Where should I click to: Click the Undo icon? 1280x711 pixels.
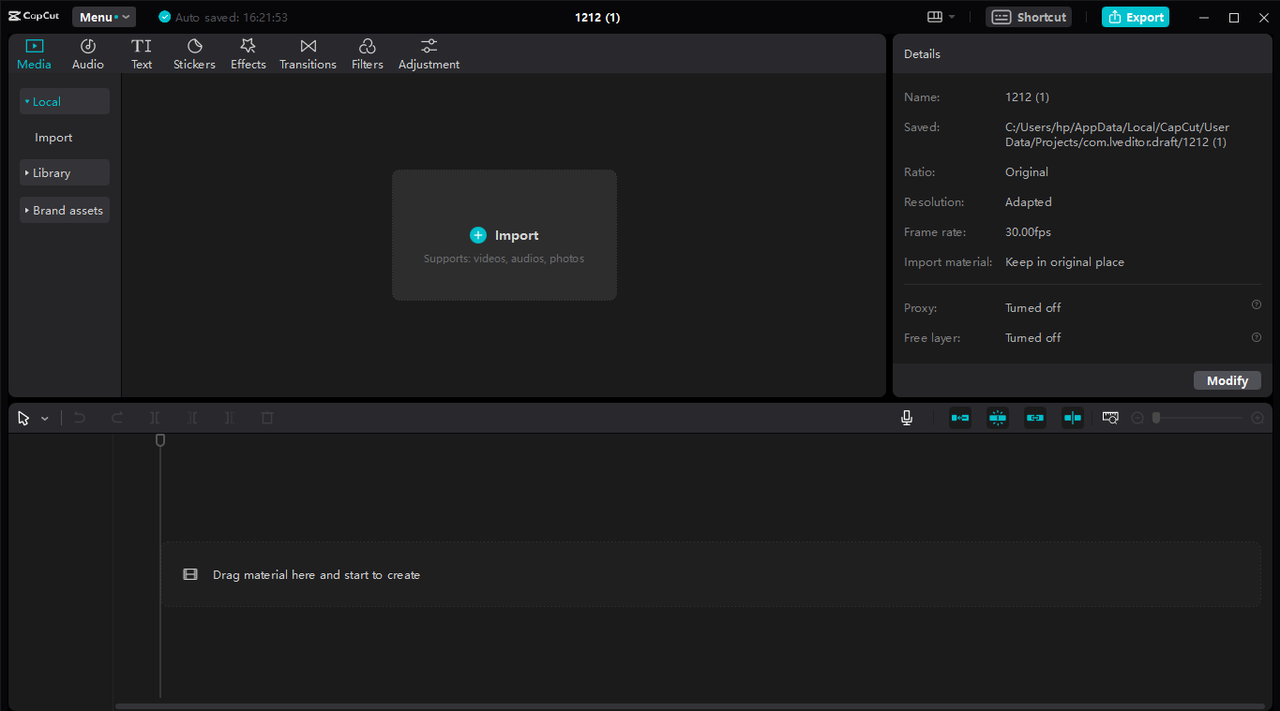pyautogui.click(x=80, y=418)
